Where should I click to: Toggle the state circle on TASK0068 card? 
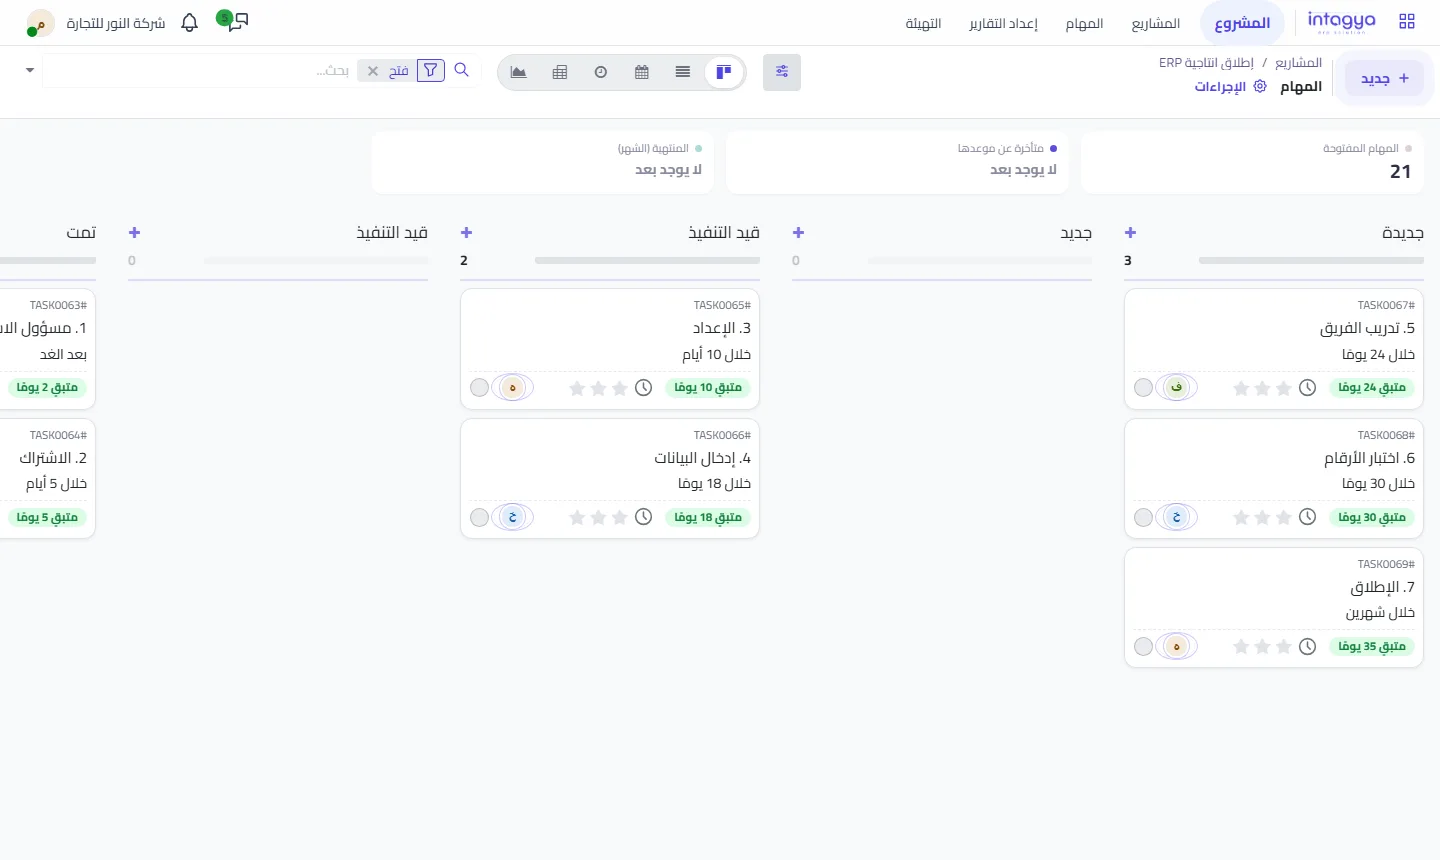(x=1144, y=518)
